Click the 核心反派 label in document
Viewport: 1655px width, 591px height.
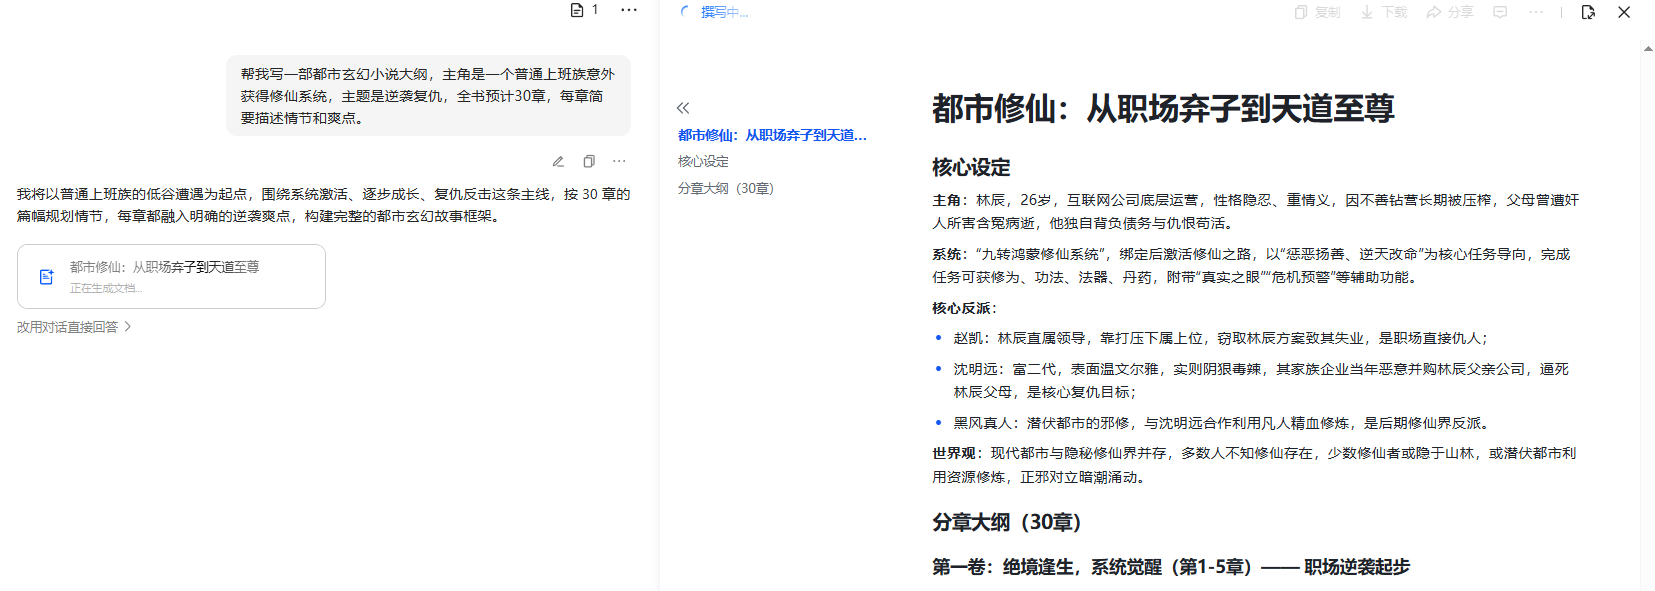click(964, 308)
